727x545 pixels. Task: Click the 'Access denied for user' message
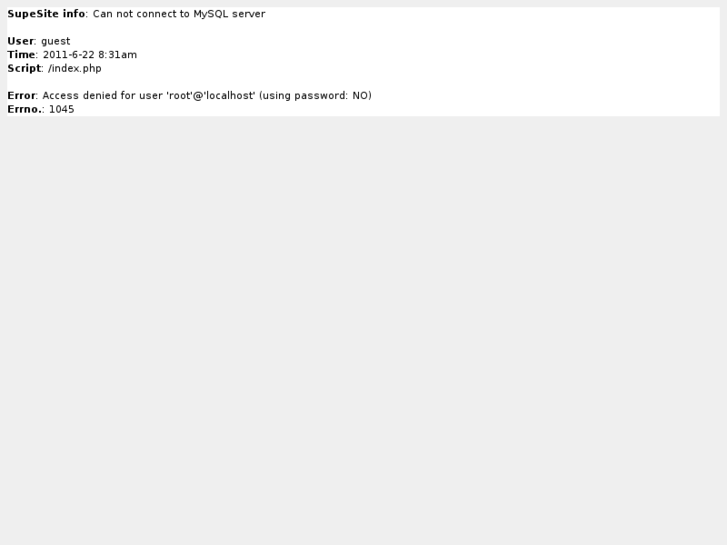(102, 96)
